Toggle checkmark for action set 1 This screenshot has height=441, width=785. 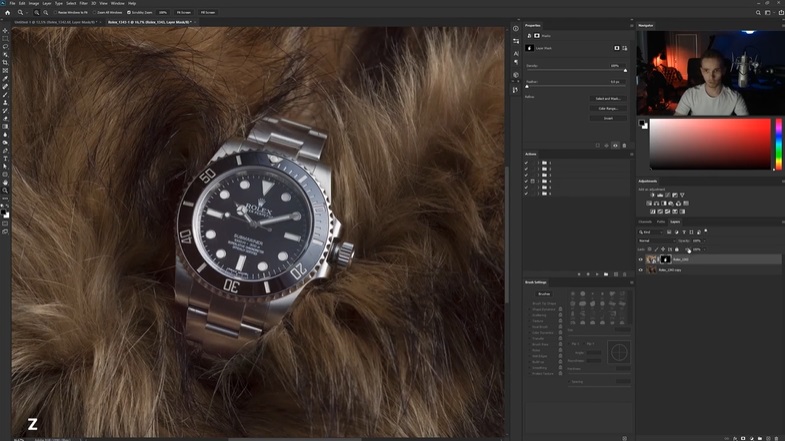pyautogui.click(x=526, y=163)
